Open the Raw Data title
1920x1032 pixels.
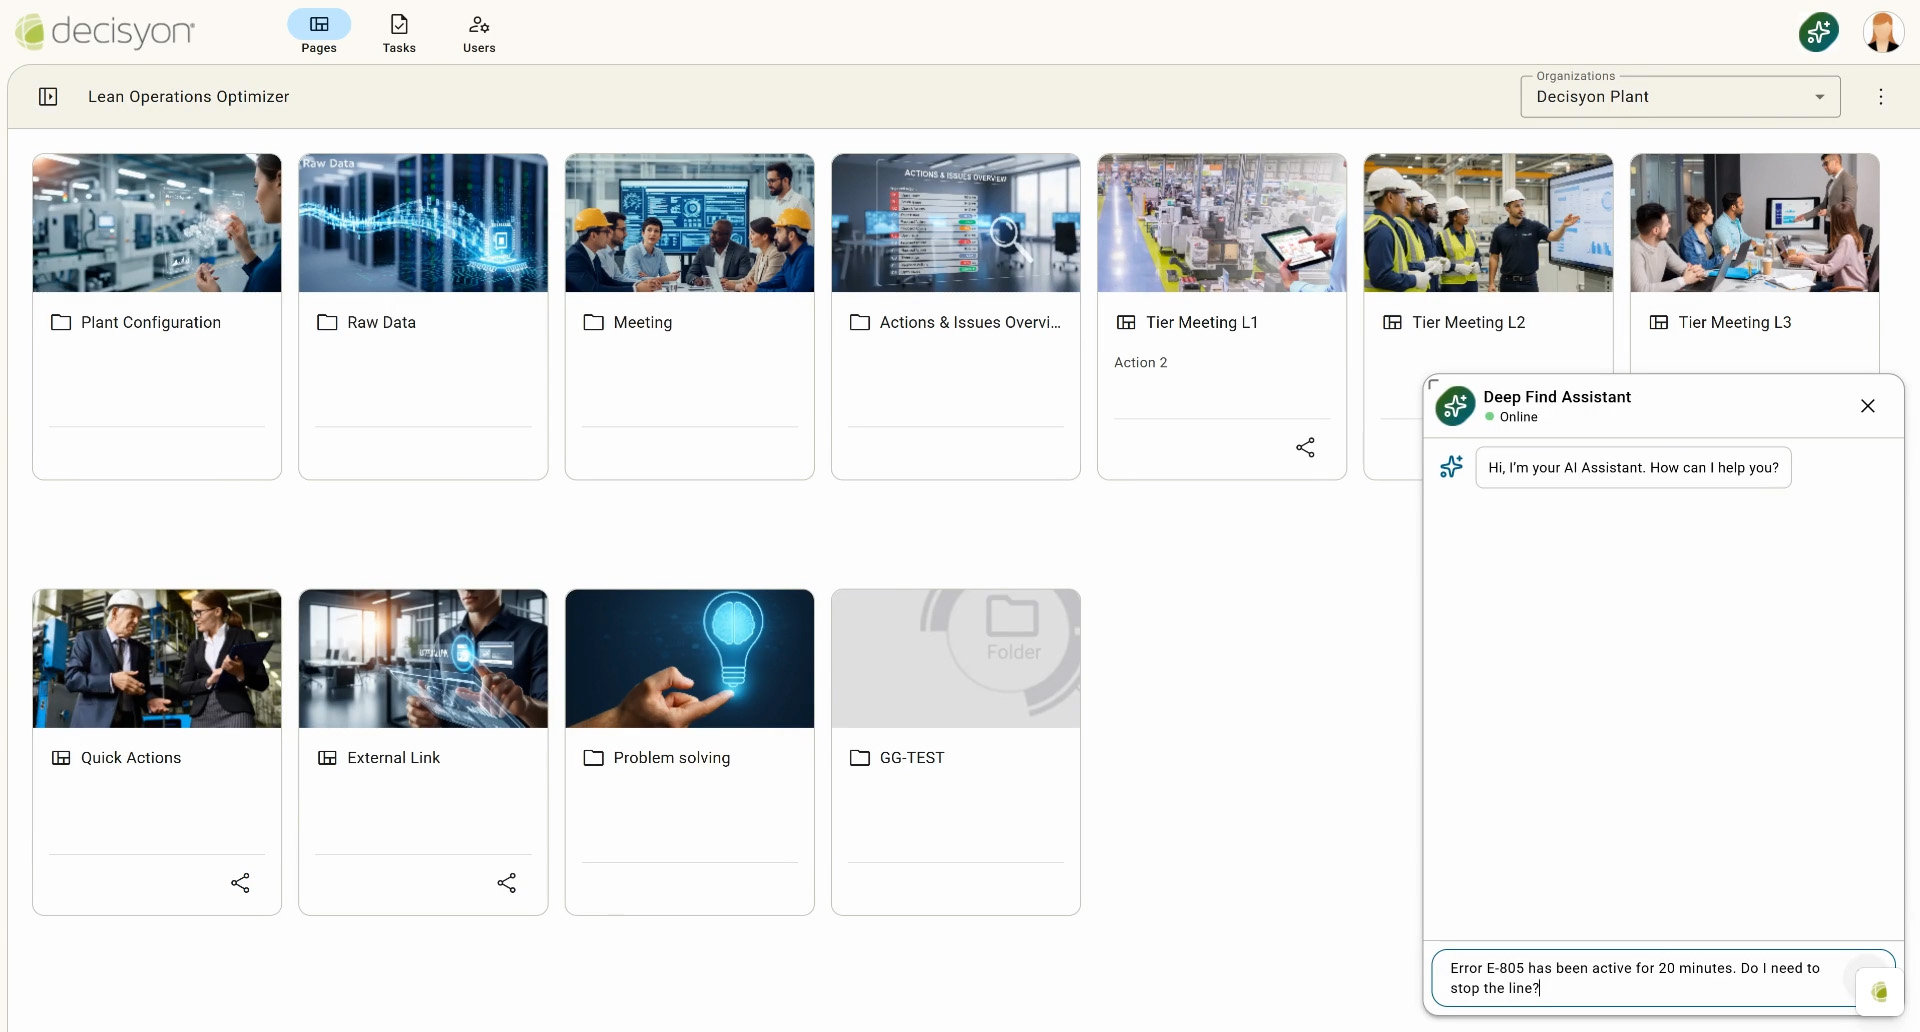pyautogui.click(x=381, y=322)
